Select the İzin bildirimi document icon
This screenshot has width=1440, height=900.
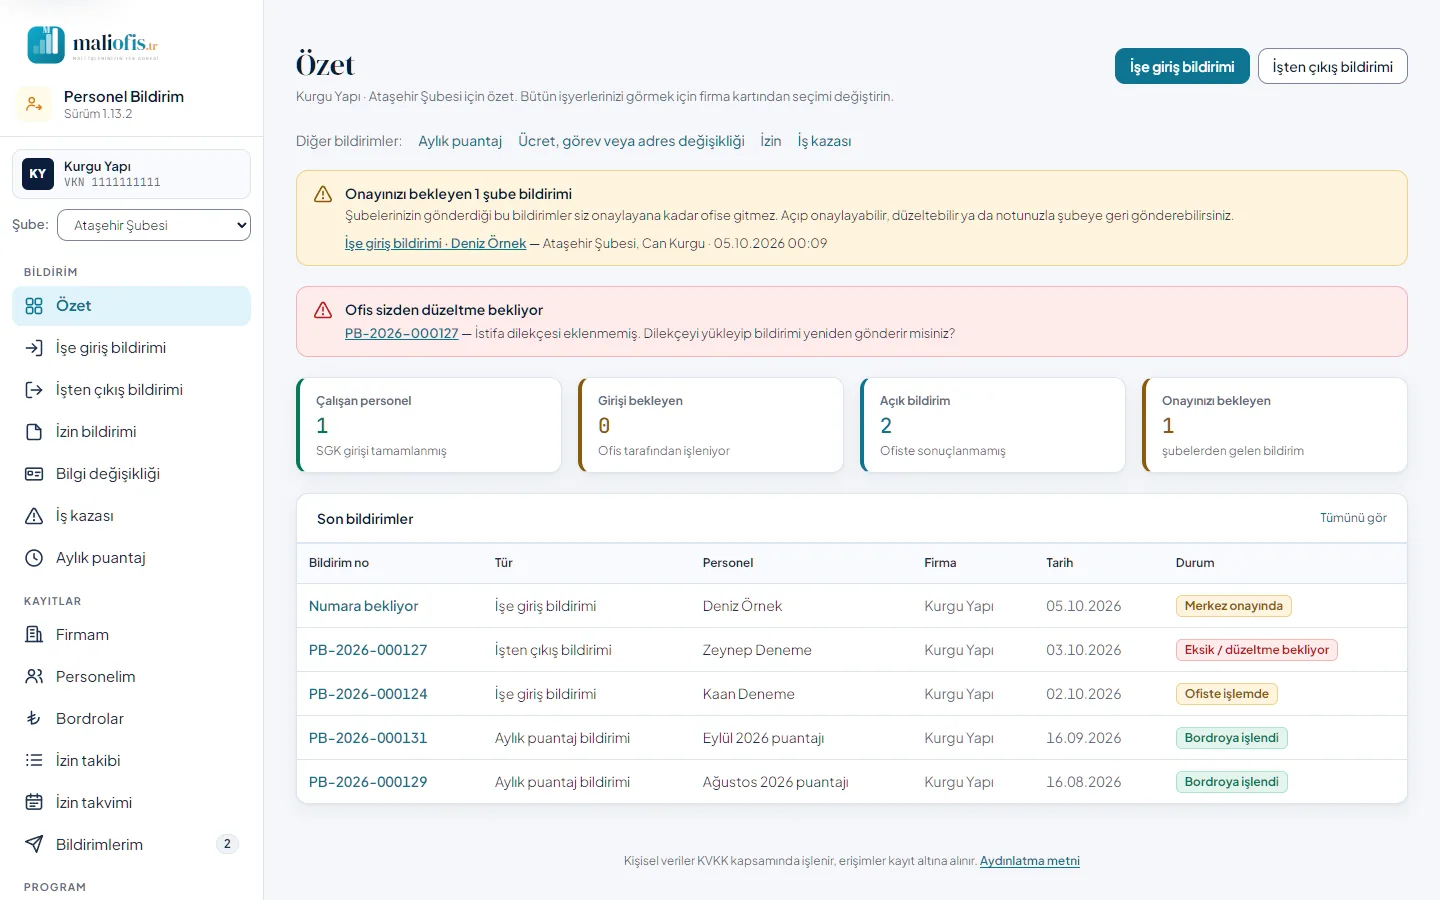[x=34, y=432]
